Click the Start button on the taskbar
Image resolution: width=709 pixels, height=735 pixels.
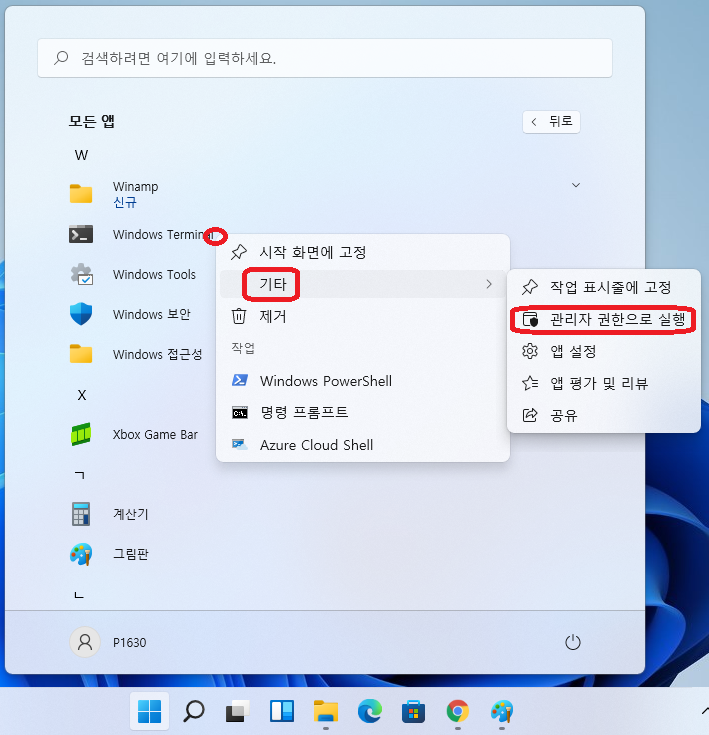[x=149, y=711]
